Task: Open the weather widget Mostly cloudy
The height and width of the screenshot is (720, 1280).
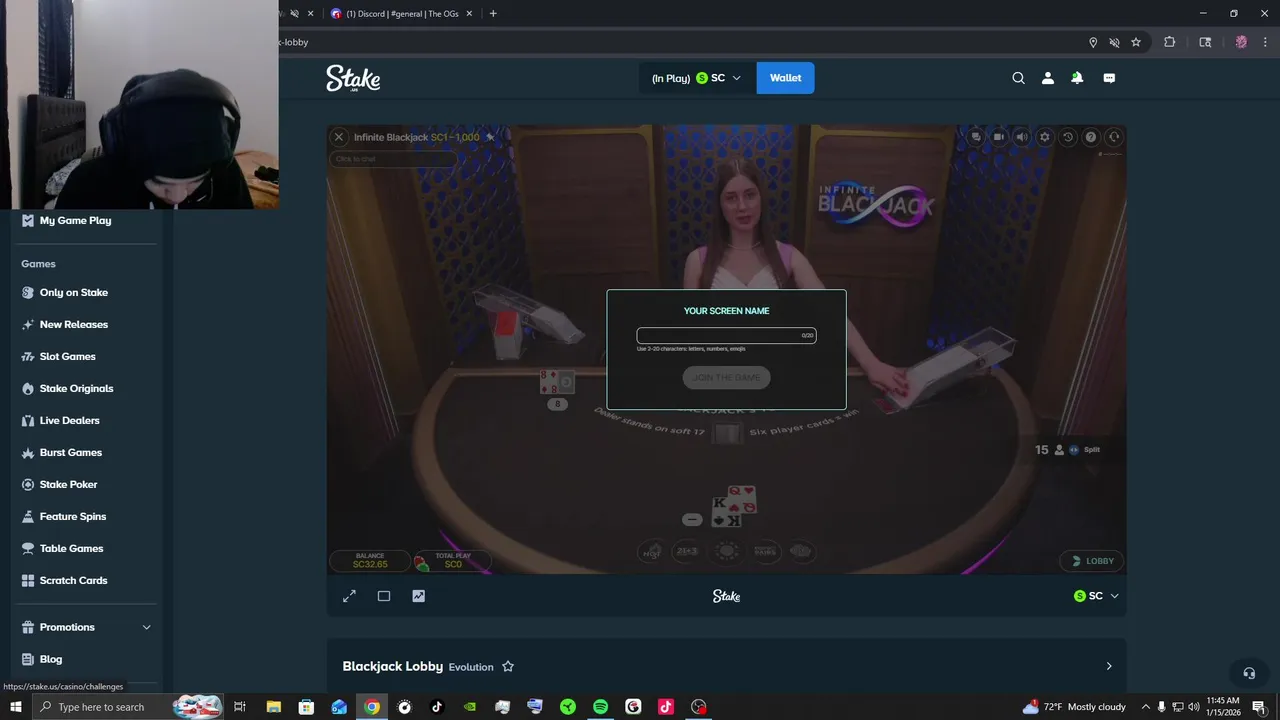Action: [x=1074, y=707]
